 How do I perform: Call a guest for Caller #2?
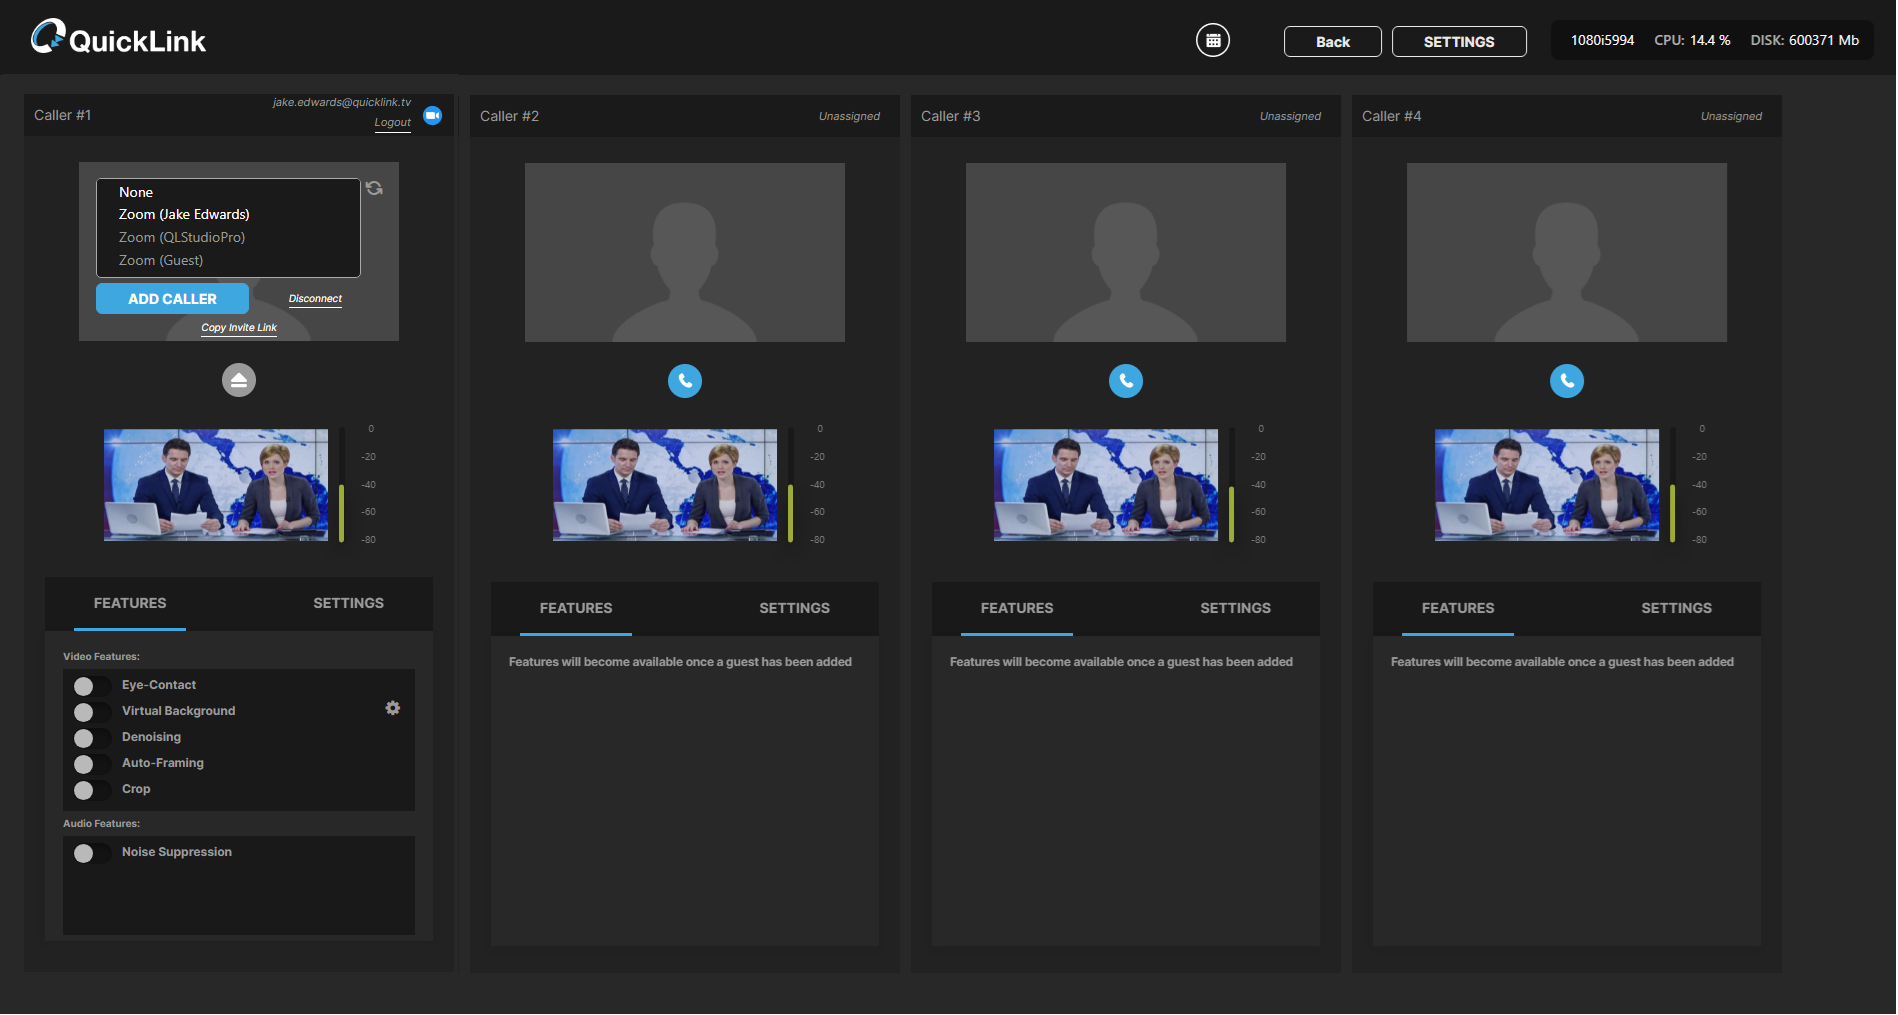click(x=685, y=381)
